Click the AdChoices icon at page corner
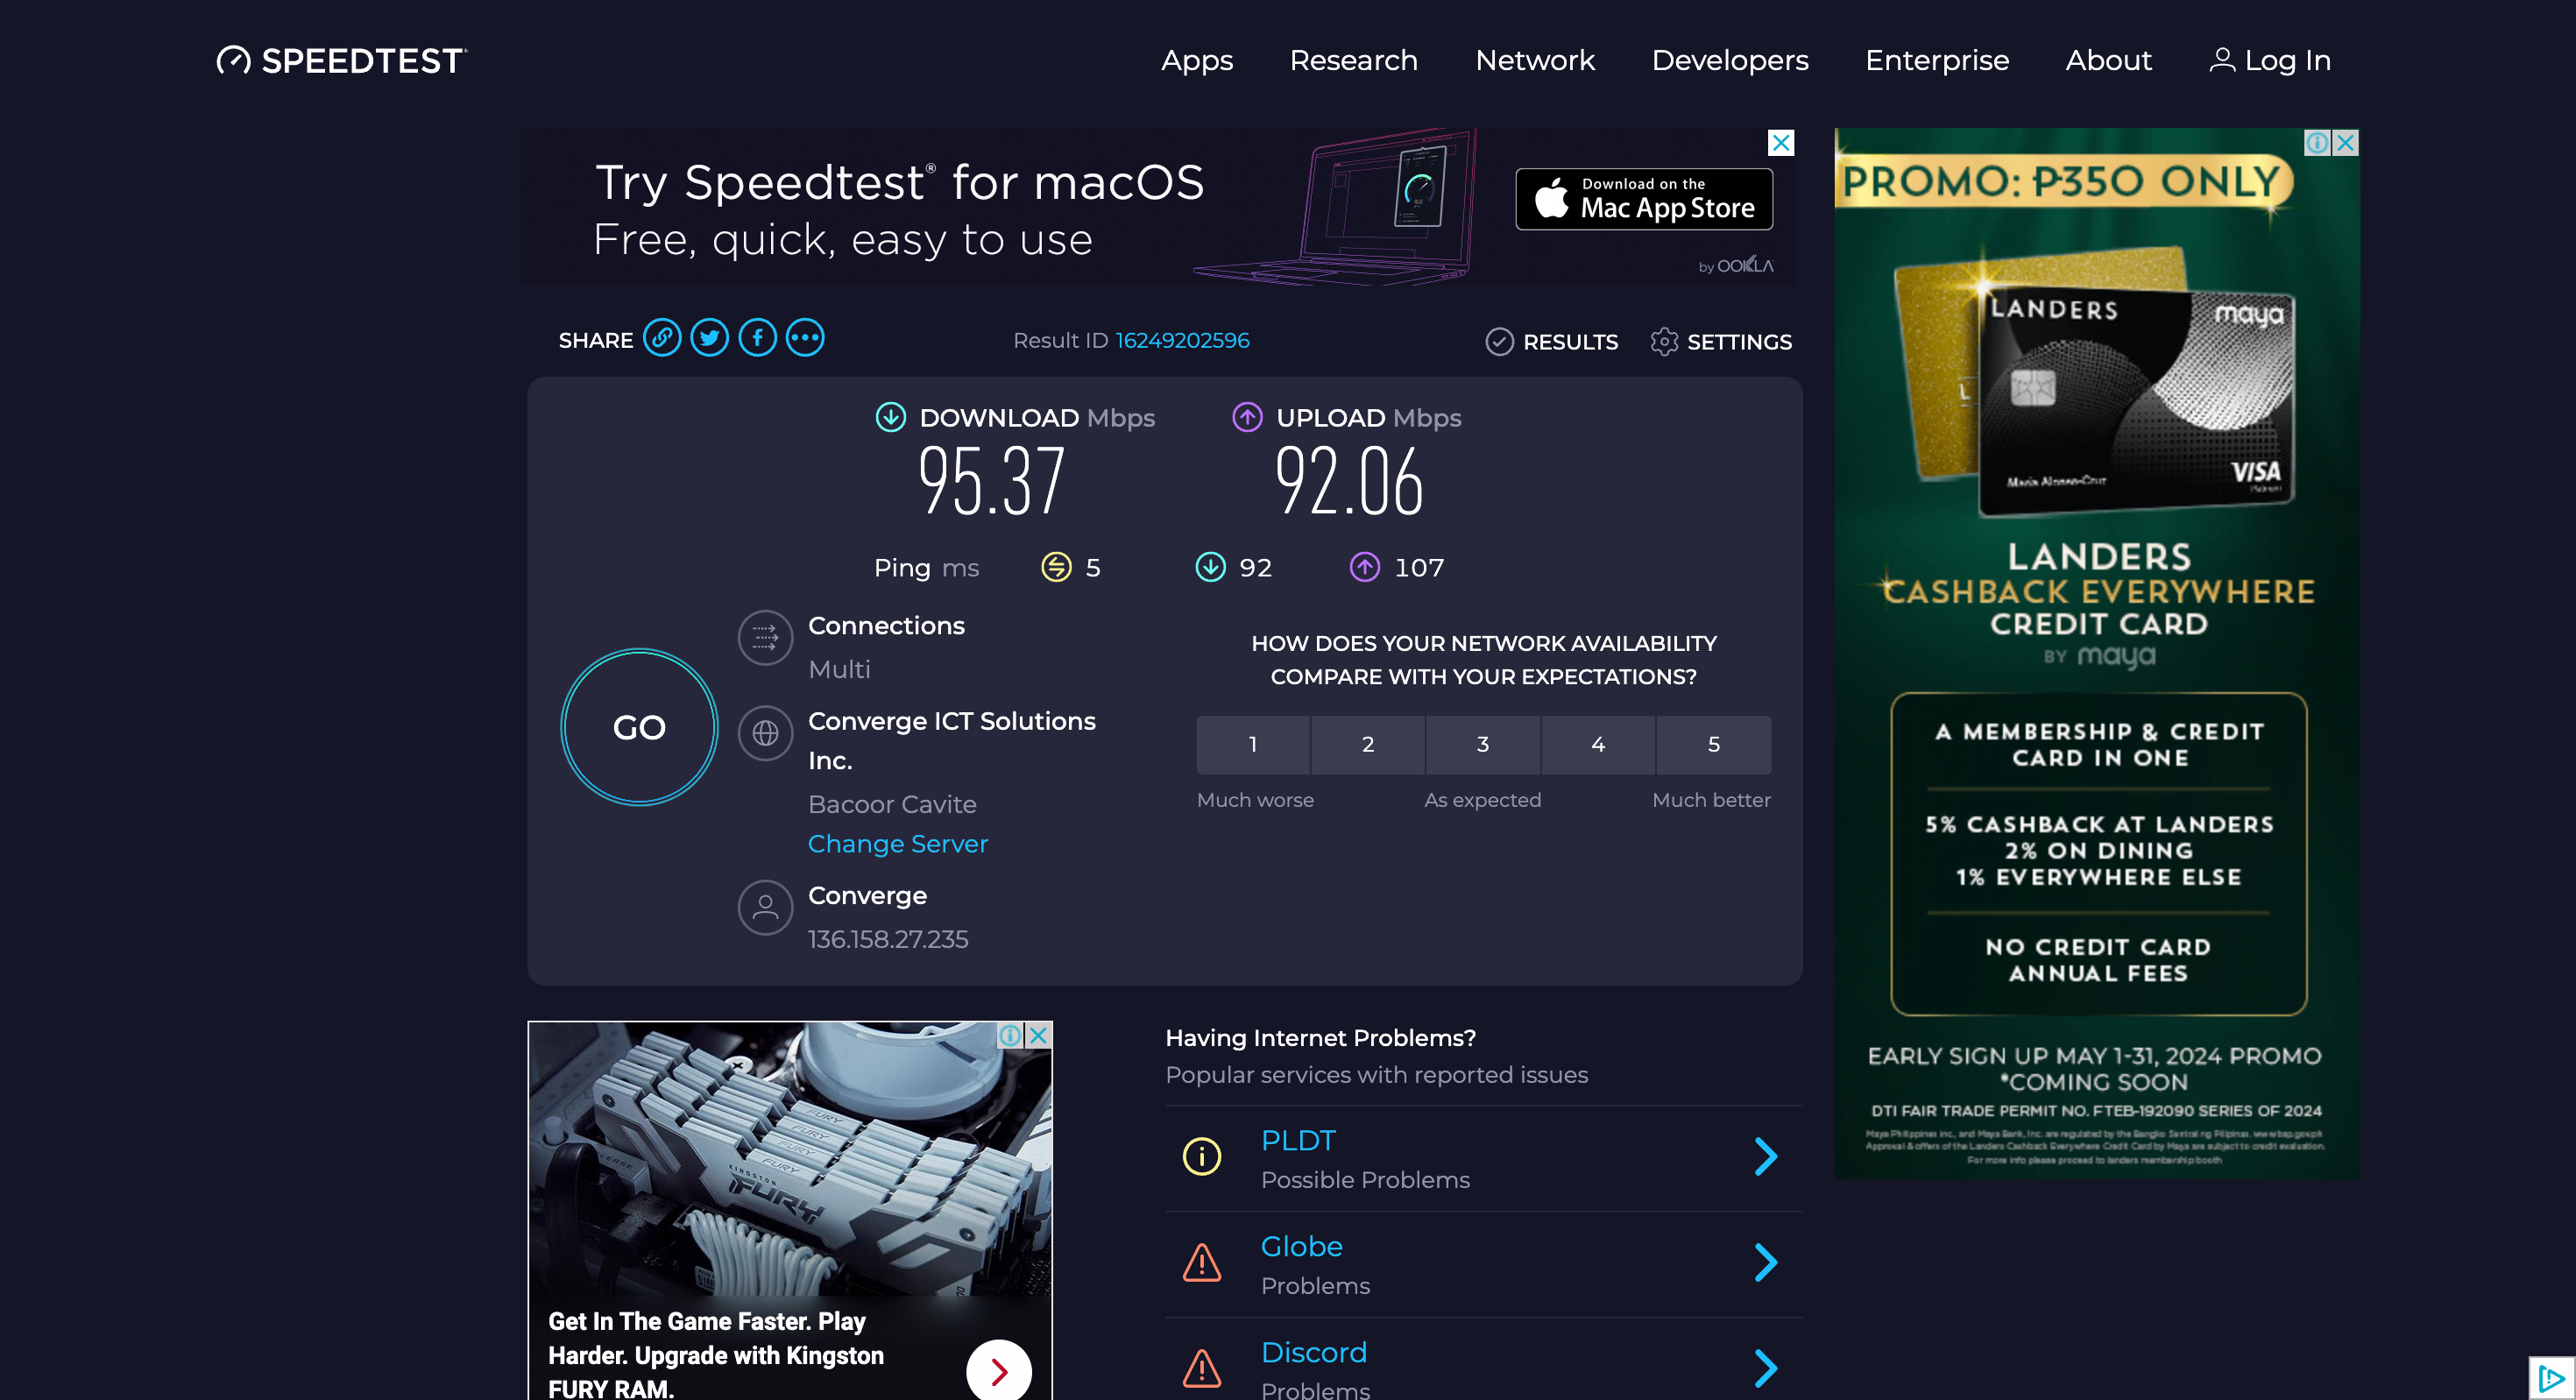2576x1400 pixels. pyautogui.click(x=2552, y=1379)
